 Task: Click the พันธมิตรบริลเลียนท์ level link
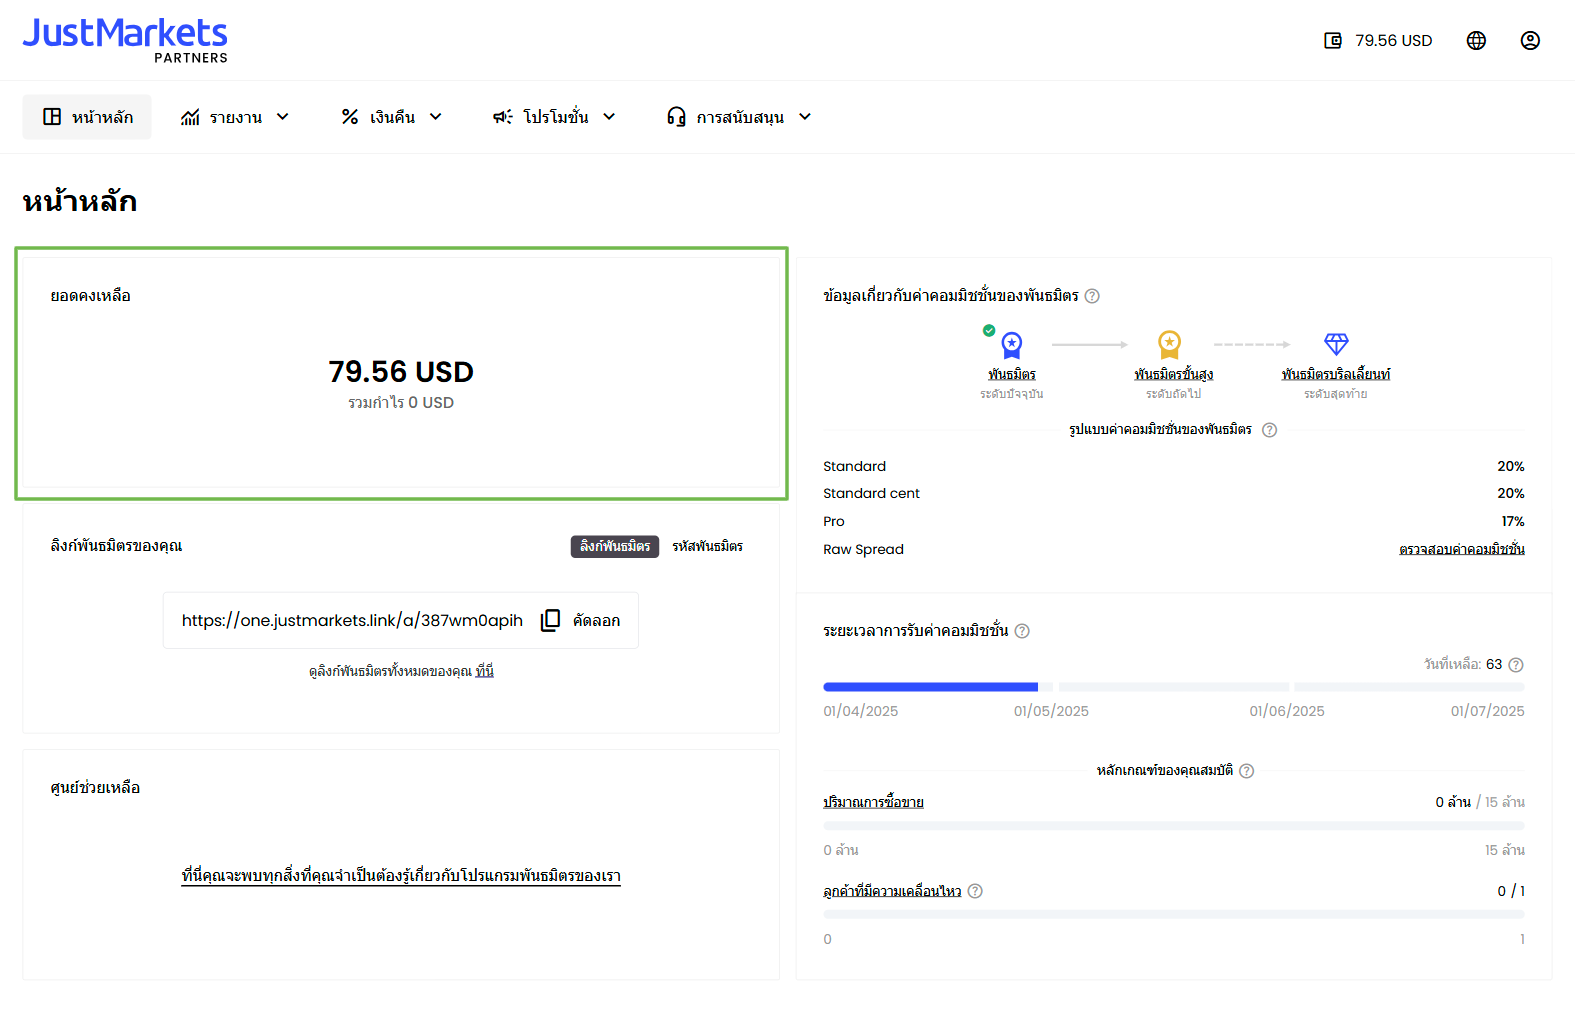click(x=1336, y=374)
